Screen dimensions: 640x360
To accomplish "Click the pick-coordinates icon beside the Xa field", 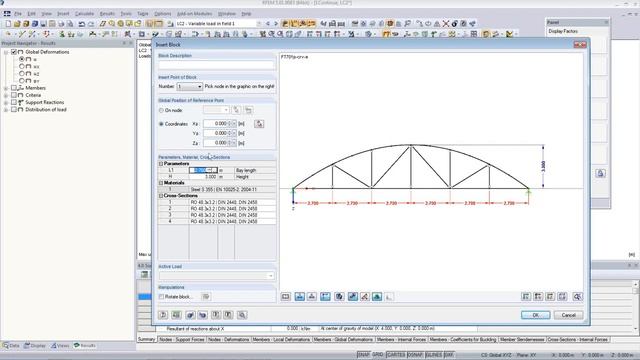I will point(259,124).
